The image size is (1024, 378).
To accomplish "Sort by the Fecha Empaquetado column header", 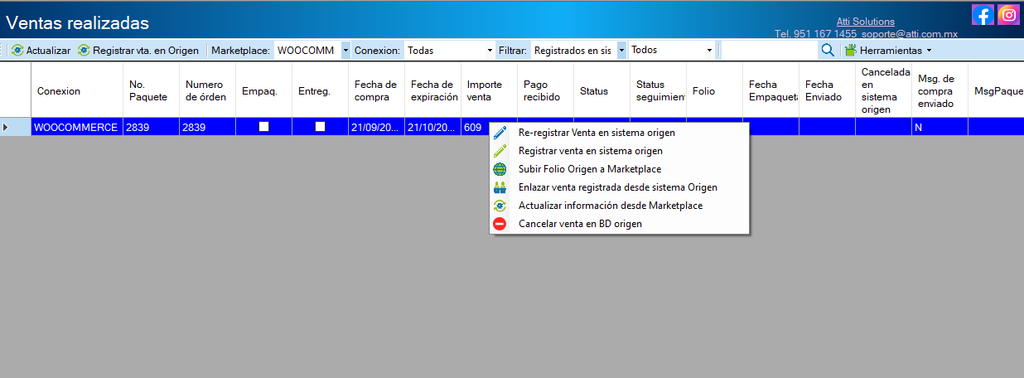I will [771, 91].
